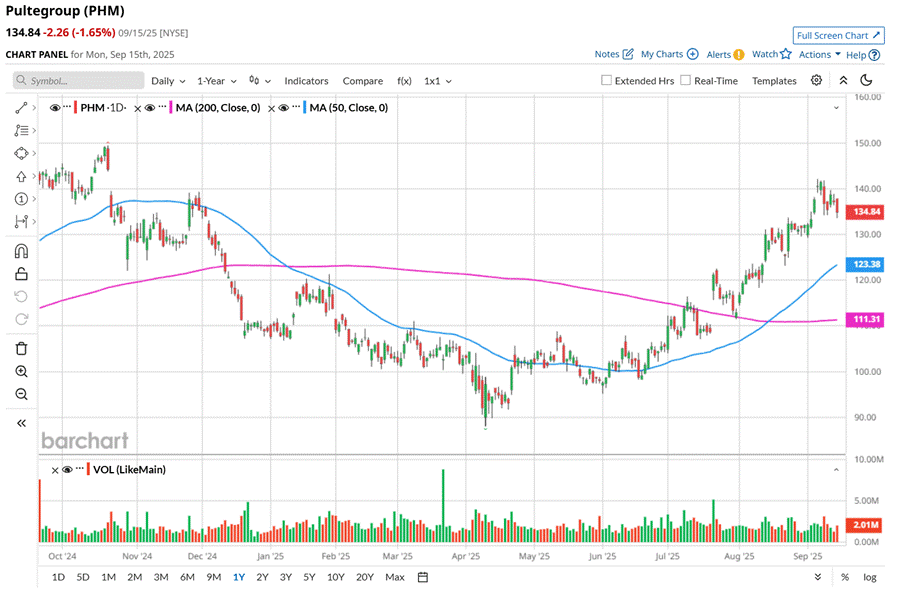Viewport: 902px width, 594px height.
Task: Enable the Extended Hrs checkbox
Action: pos(606,80)
